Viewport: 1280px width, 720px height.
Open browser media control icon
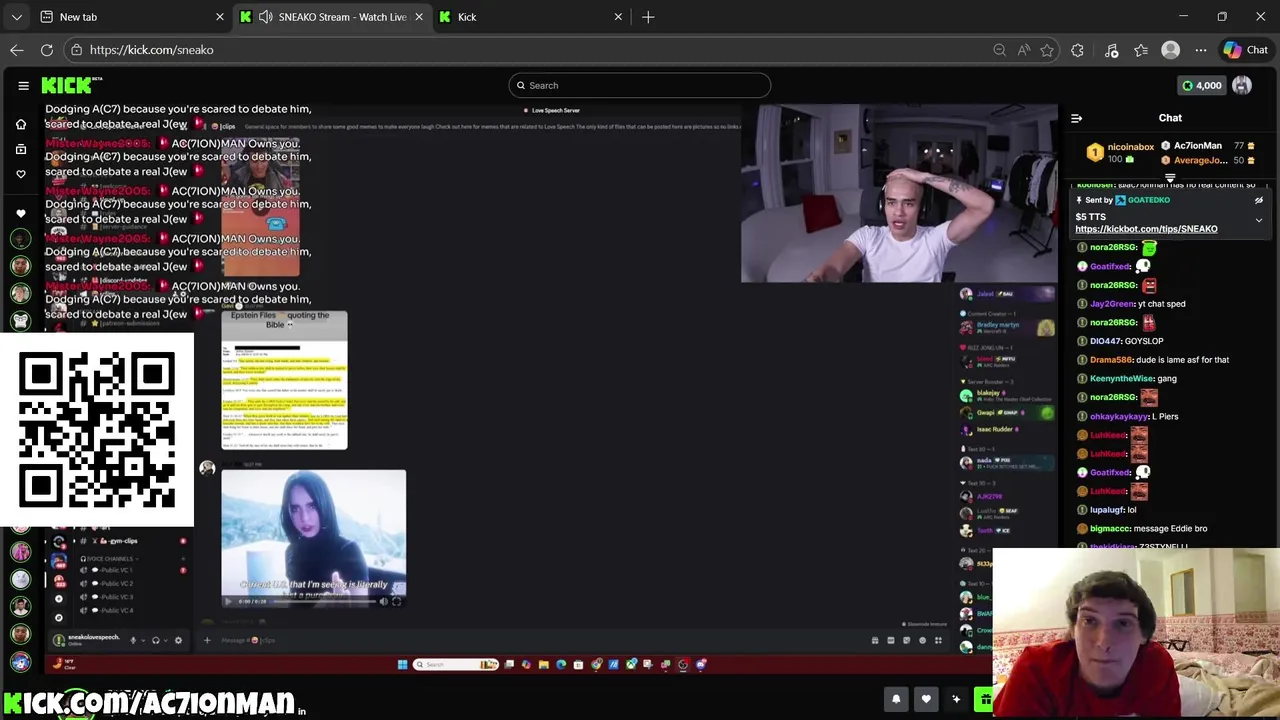pyautogui.click(x=1111, y=50)
